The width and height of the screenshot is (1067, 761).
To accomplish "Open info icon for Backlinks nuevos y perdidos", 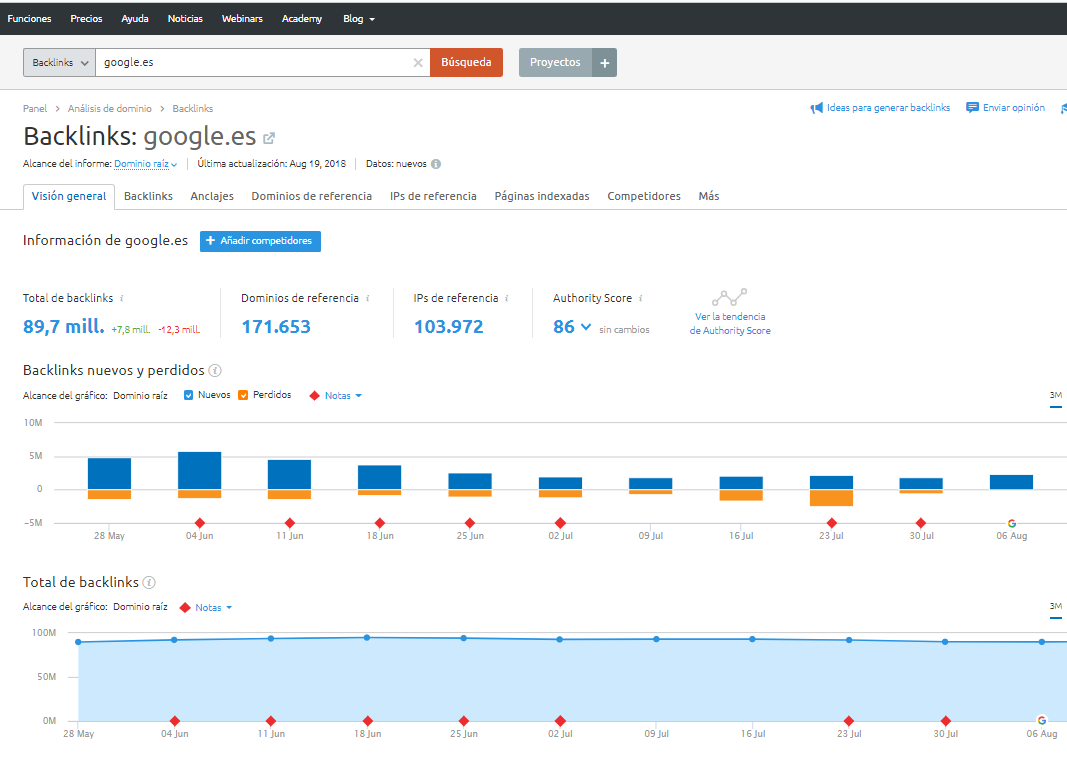I will [x=215, y=370].
